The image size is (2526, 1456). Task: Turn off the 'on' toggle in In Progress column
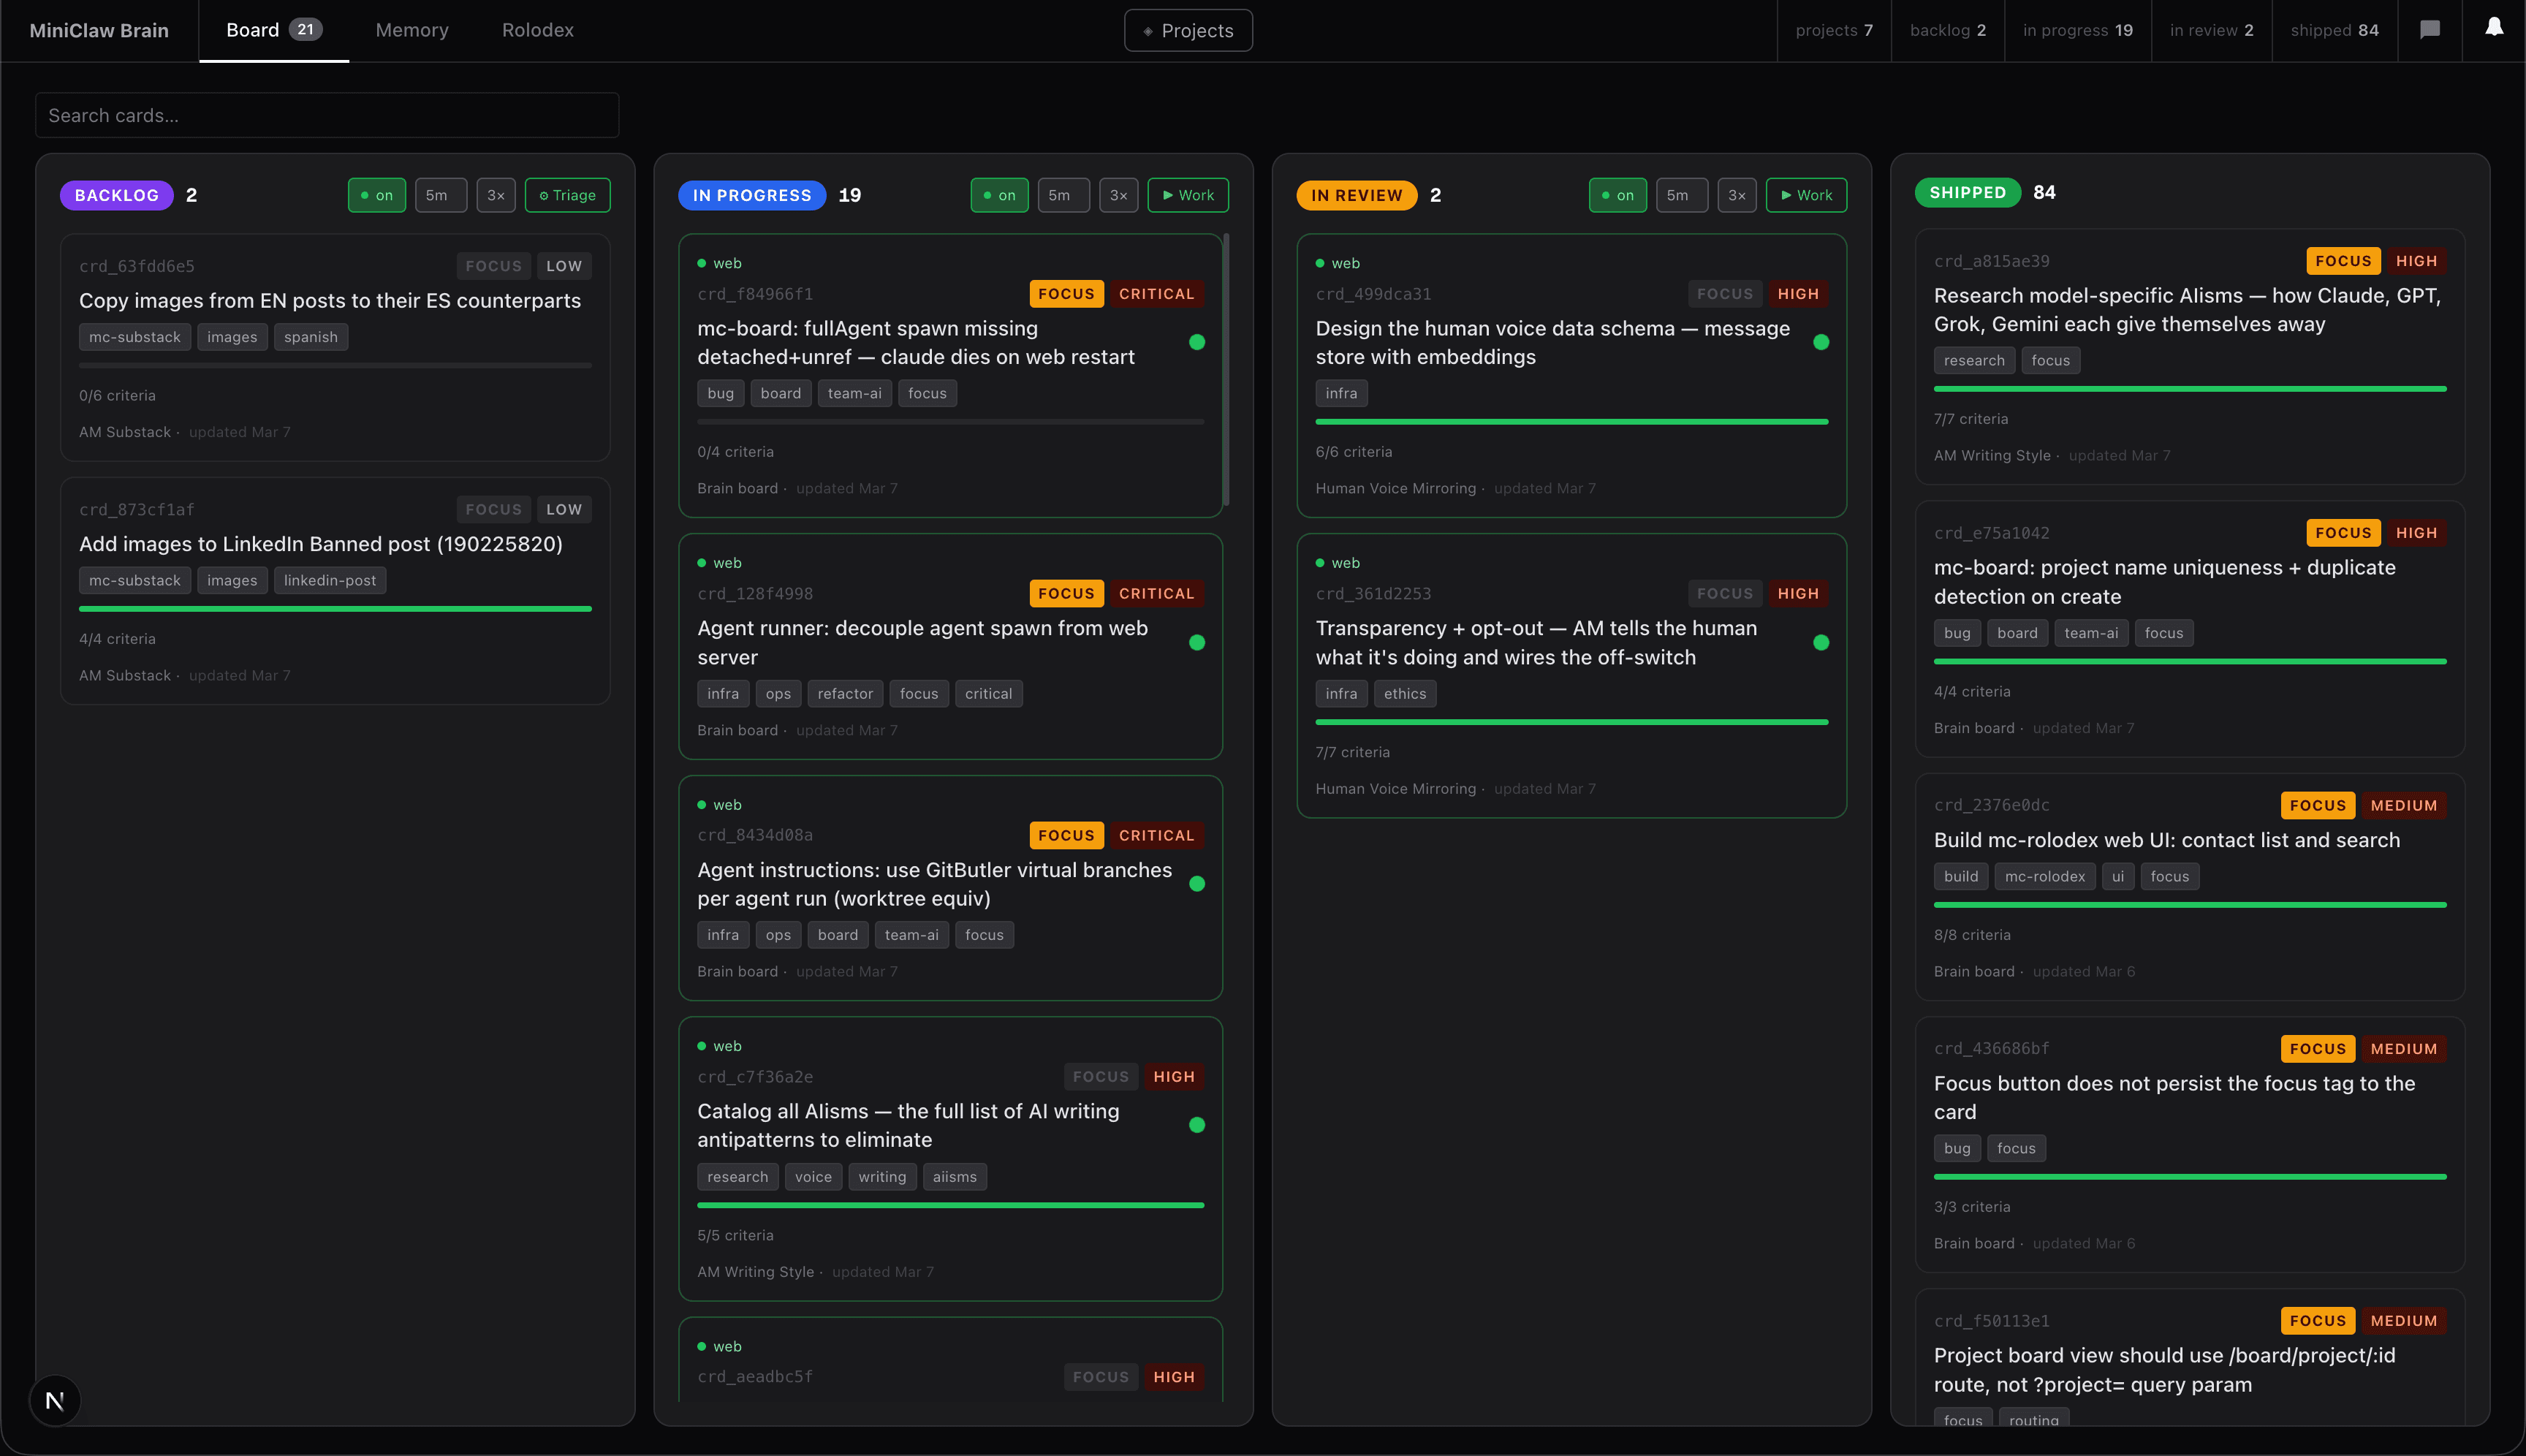(999, 195)
